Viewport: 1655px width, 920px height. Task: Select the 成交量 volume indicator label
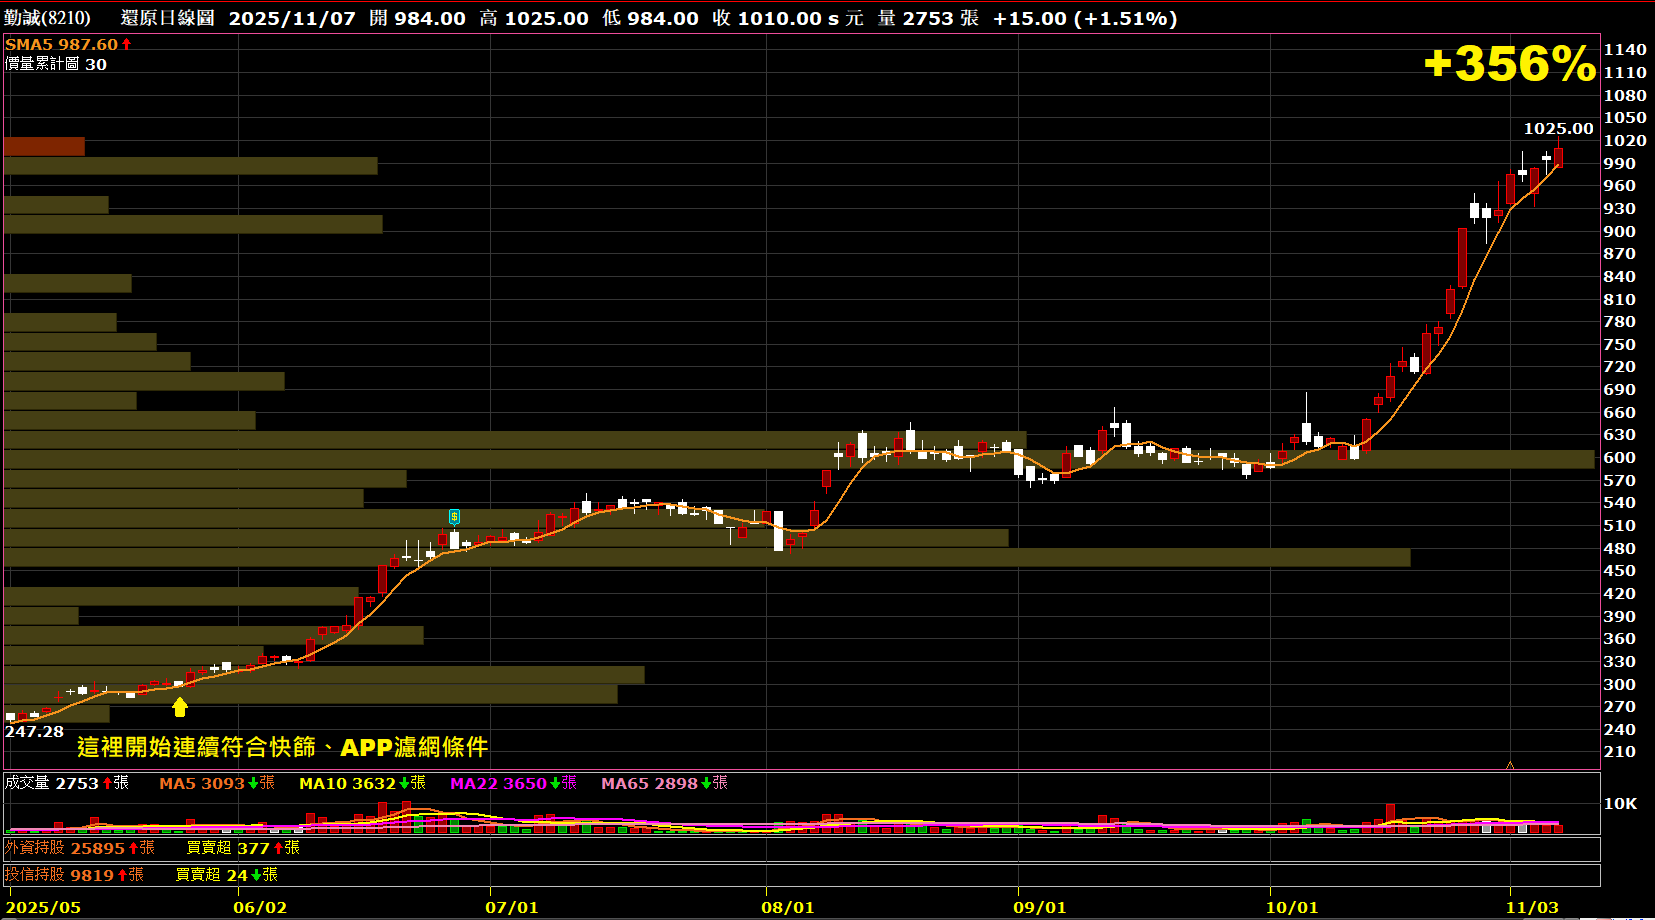[27, 783]
